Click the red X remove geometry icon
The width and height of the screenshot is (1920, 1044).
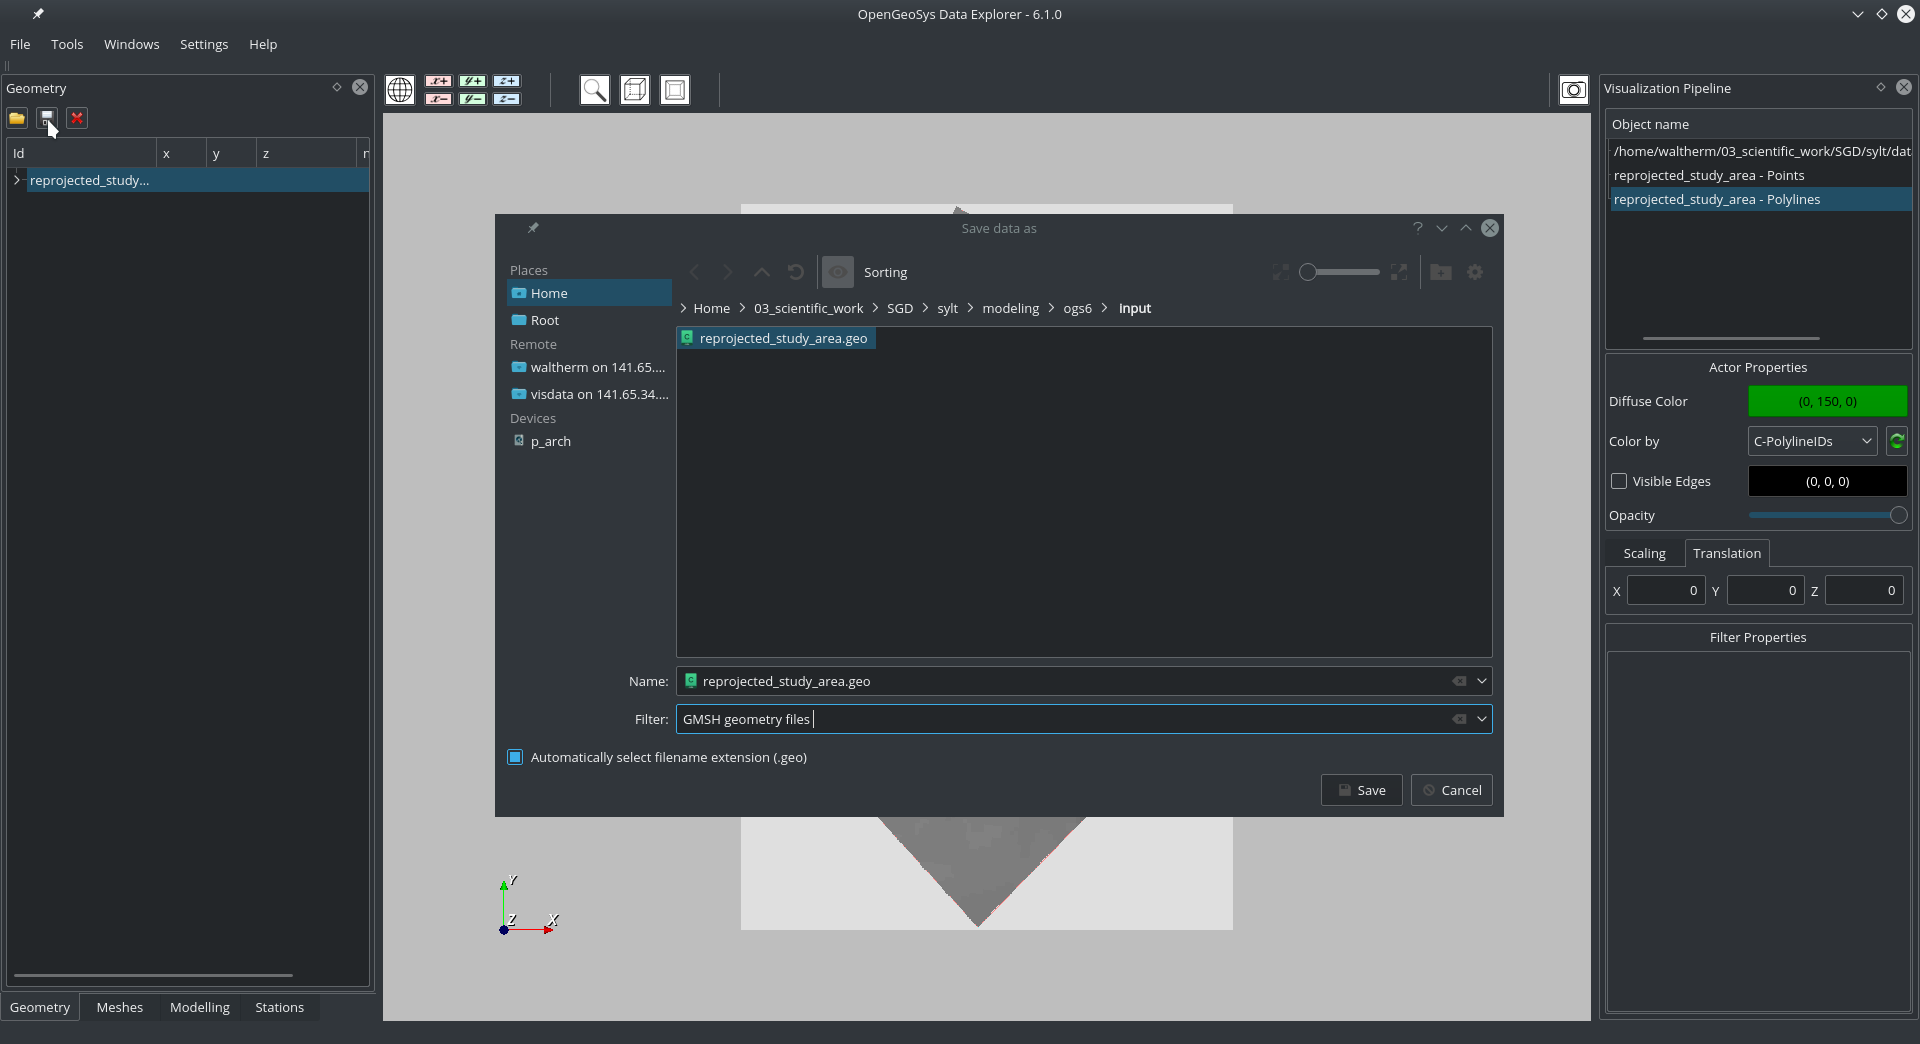tap(77, 118)
